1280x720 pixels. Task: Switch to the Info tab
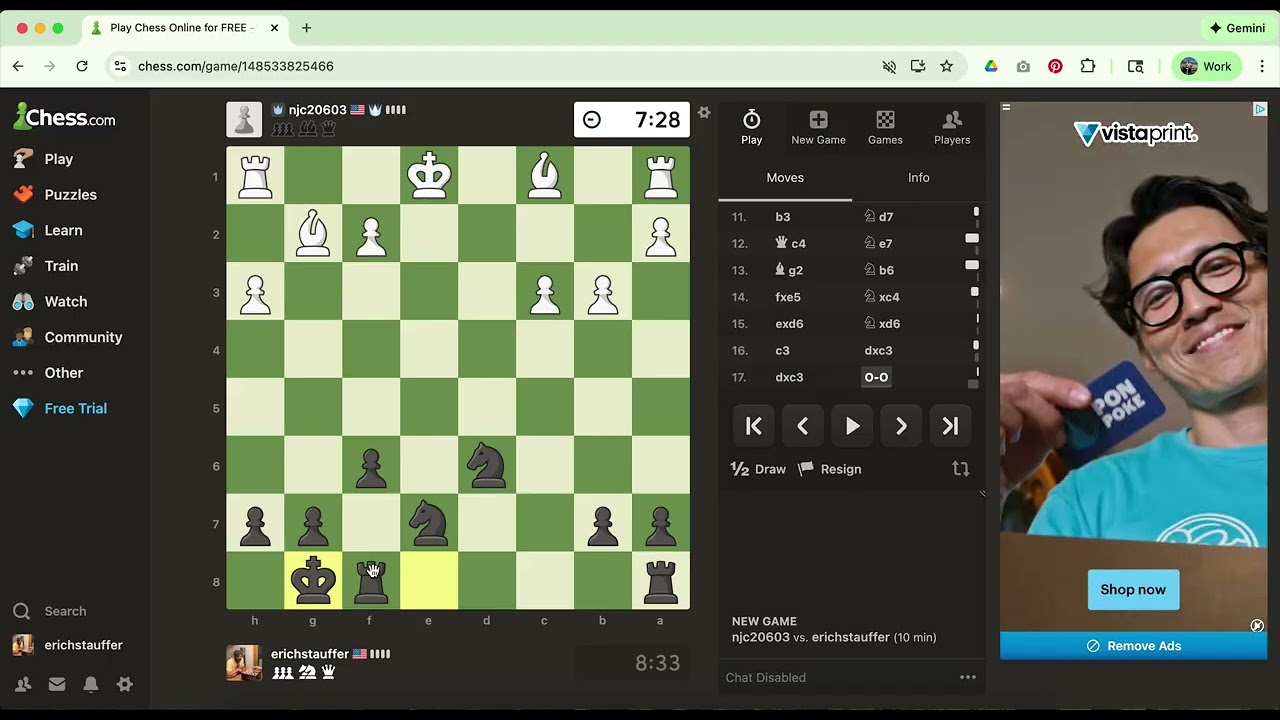point(919,178)
